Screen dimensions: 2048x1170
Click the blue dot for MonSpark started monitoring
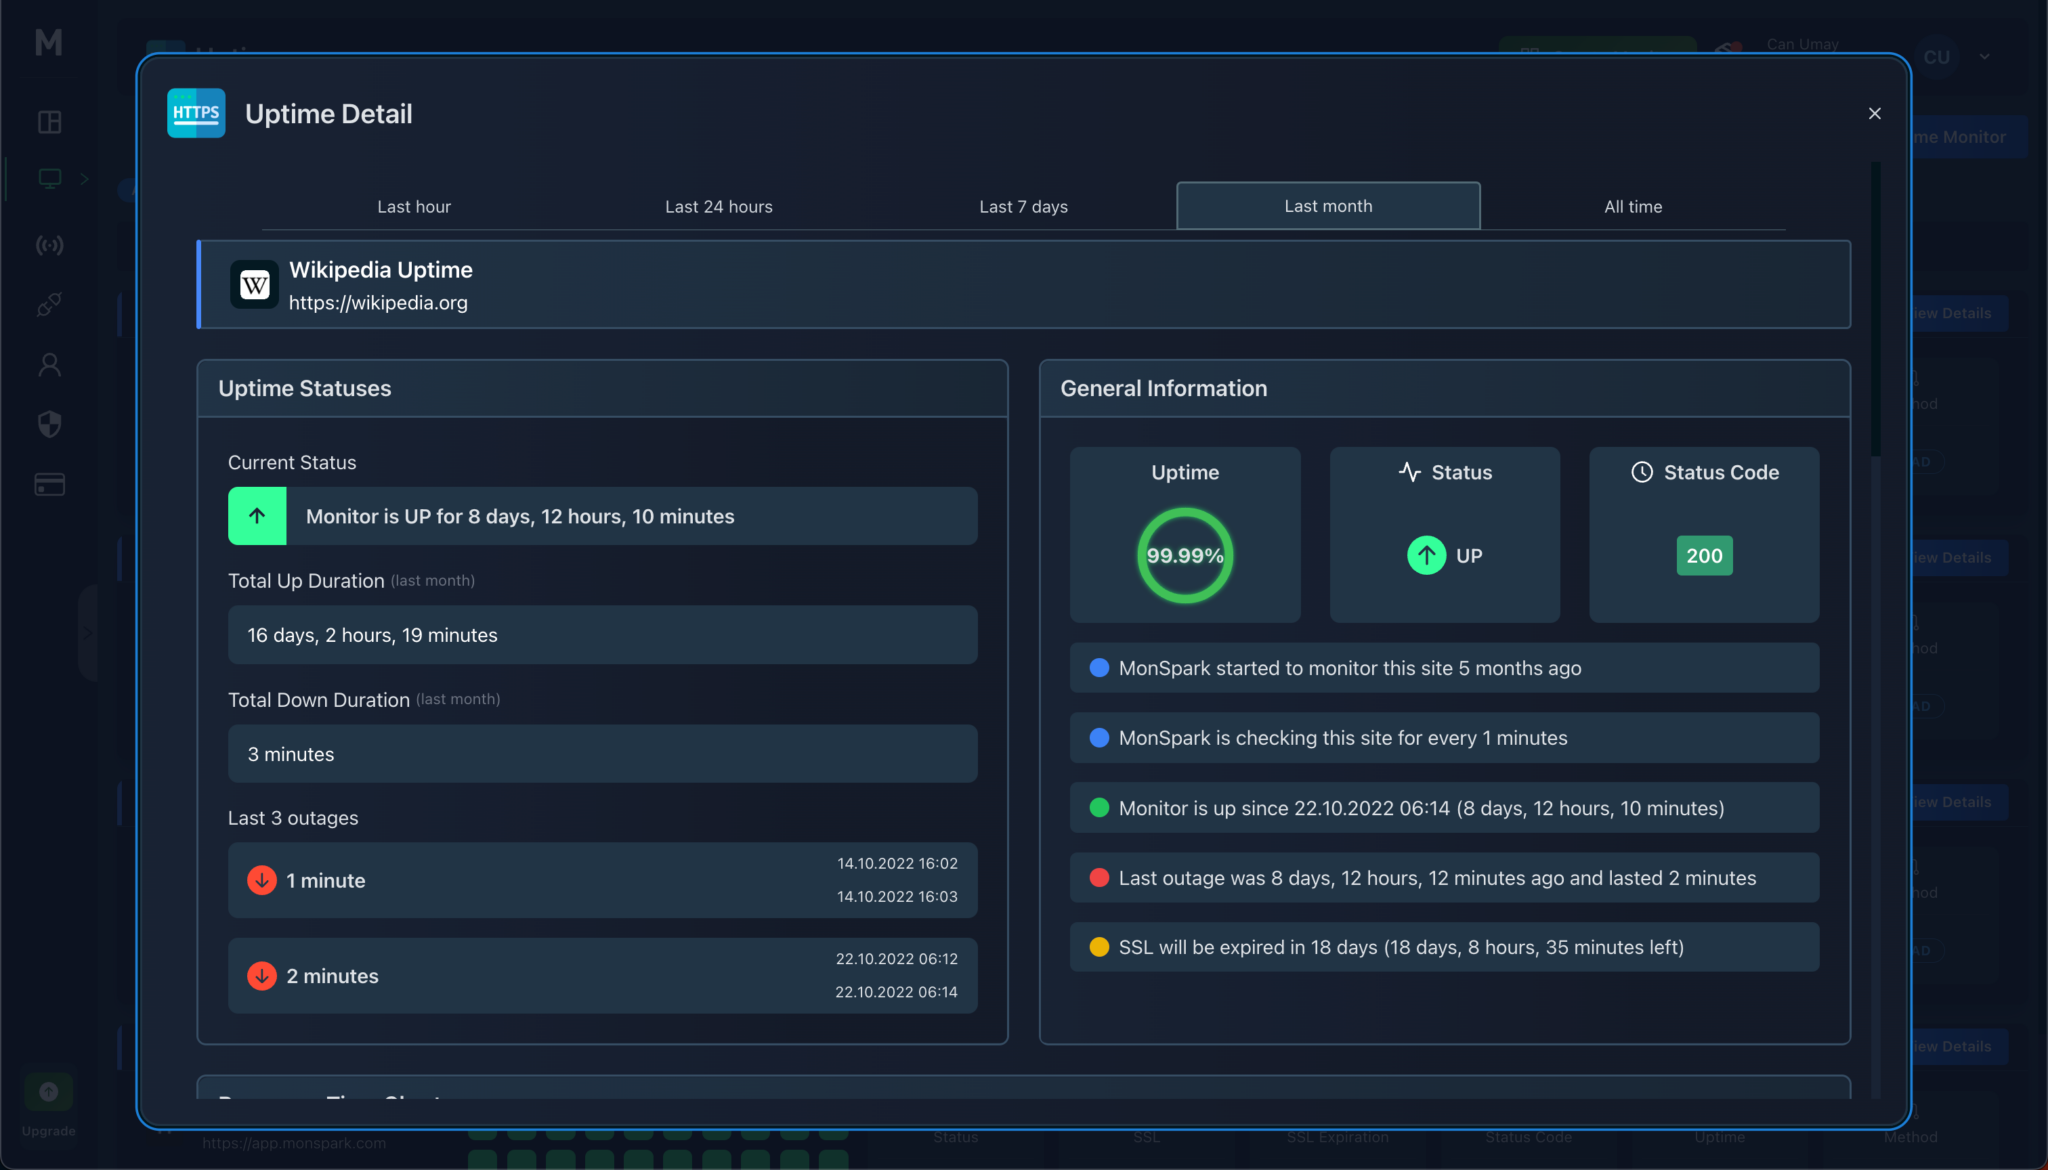pyautogui.click(x=1099, y=668)
